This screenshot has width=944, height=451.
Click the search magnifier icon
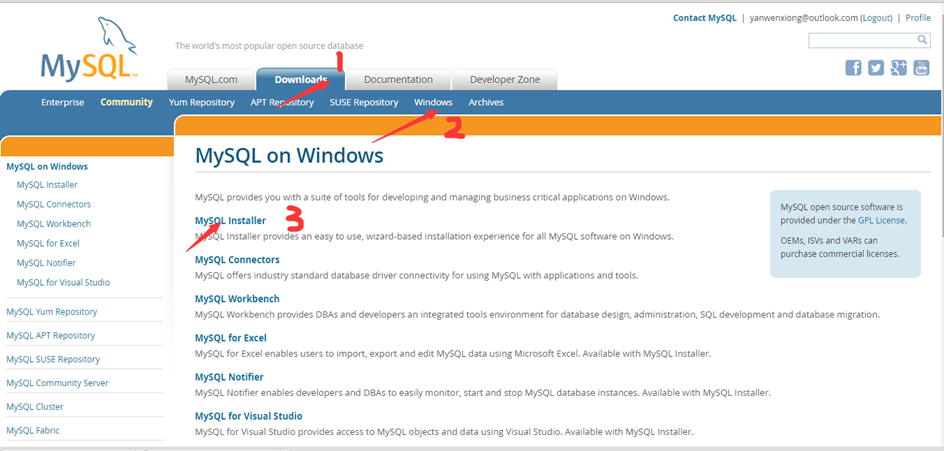coord(922,40)
